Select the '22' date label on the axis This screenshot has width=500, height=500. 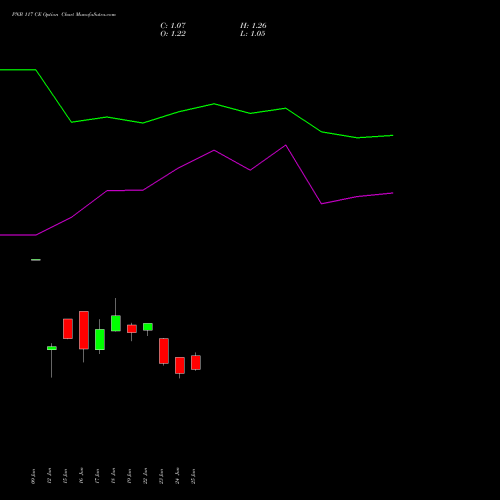(145, 476)
